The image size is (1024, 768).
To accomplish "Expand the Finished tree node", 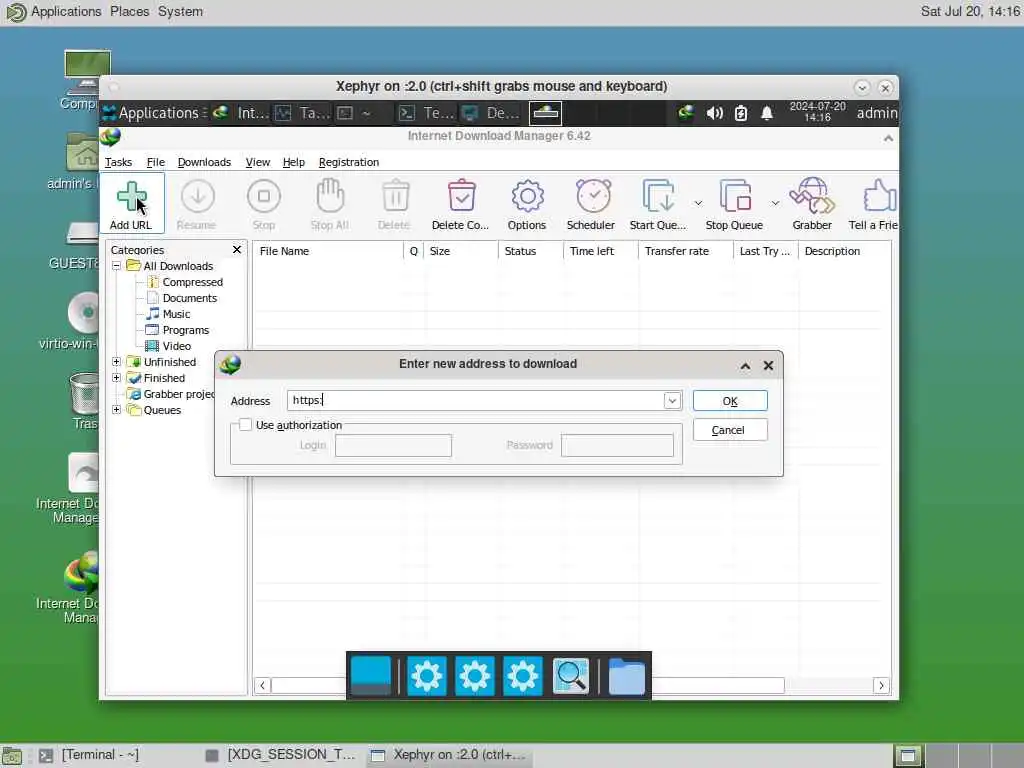I will point(116,378).
